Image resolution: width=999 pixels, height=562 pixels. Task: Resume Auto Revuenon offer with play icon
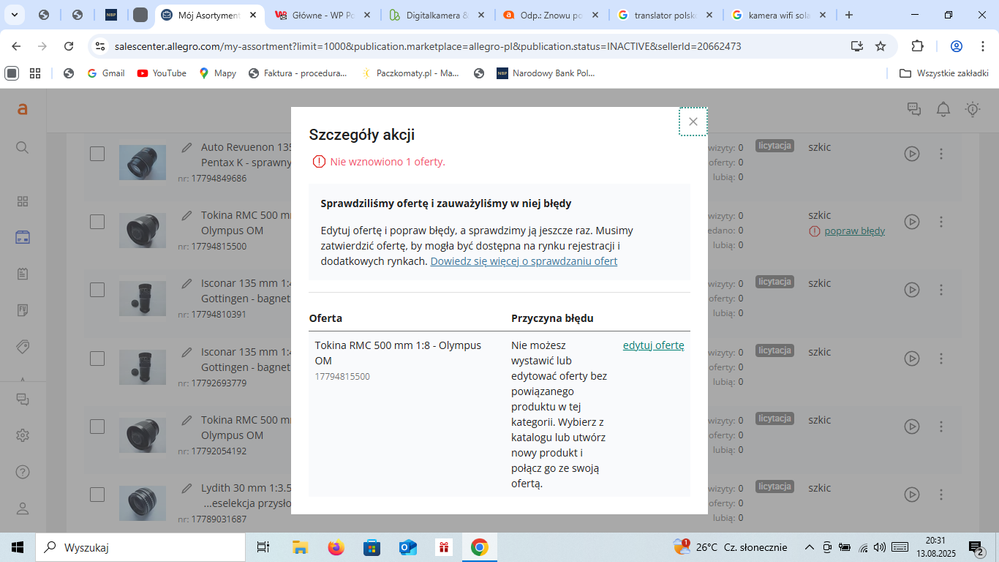point(912,154)
